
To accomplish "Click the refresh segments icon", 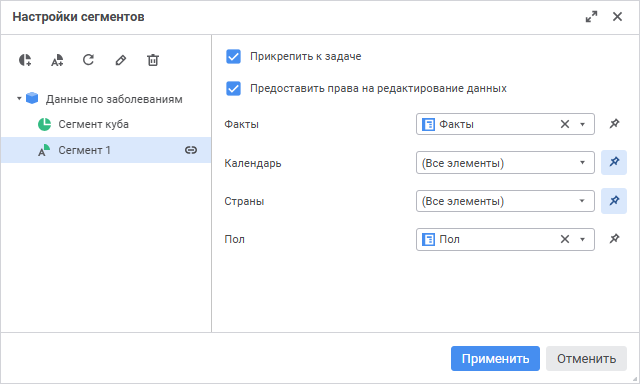I will coord(89,60).
